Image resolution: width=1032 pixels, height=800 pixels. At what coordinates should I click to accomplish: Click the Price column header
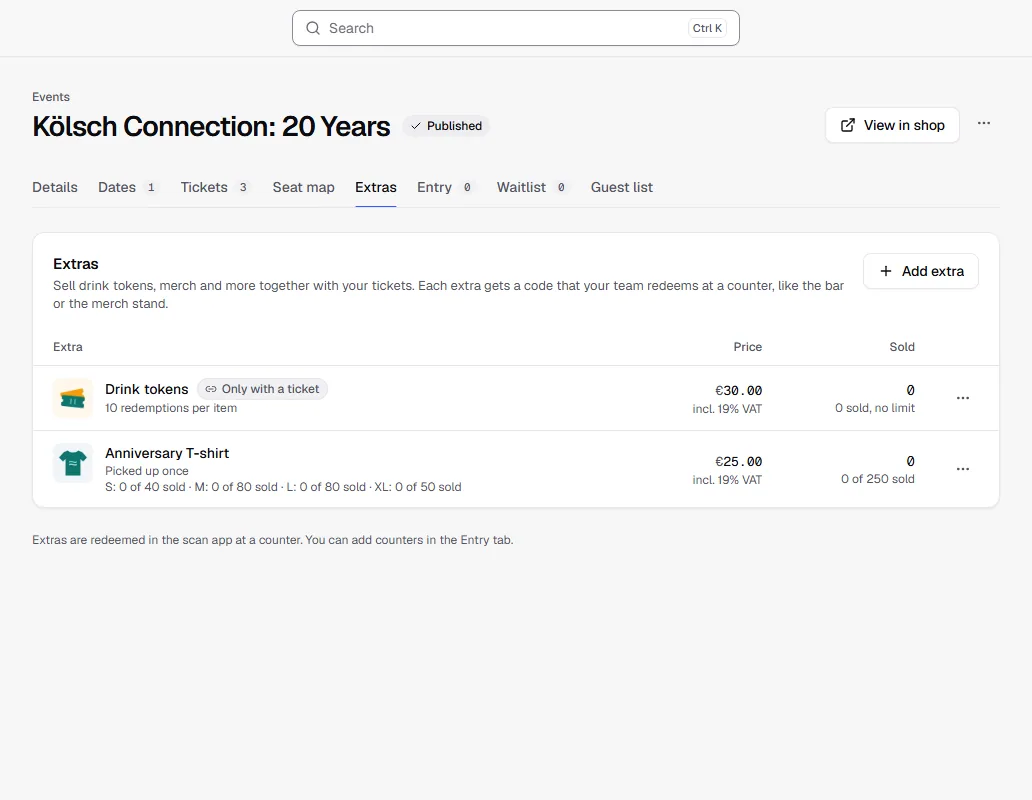[x=748, y=347]
